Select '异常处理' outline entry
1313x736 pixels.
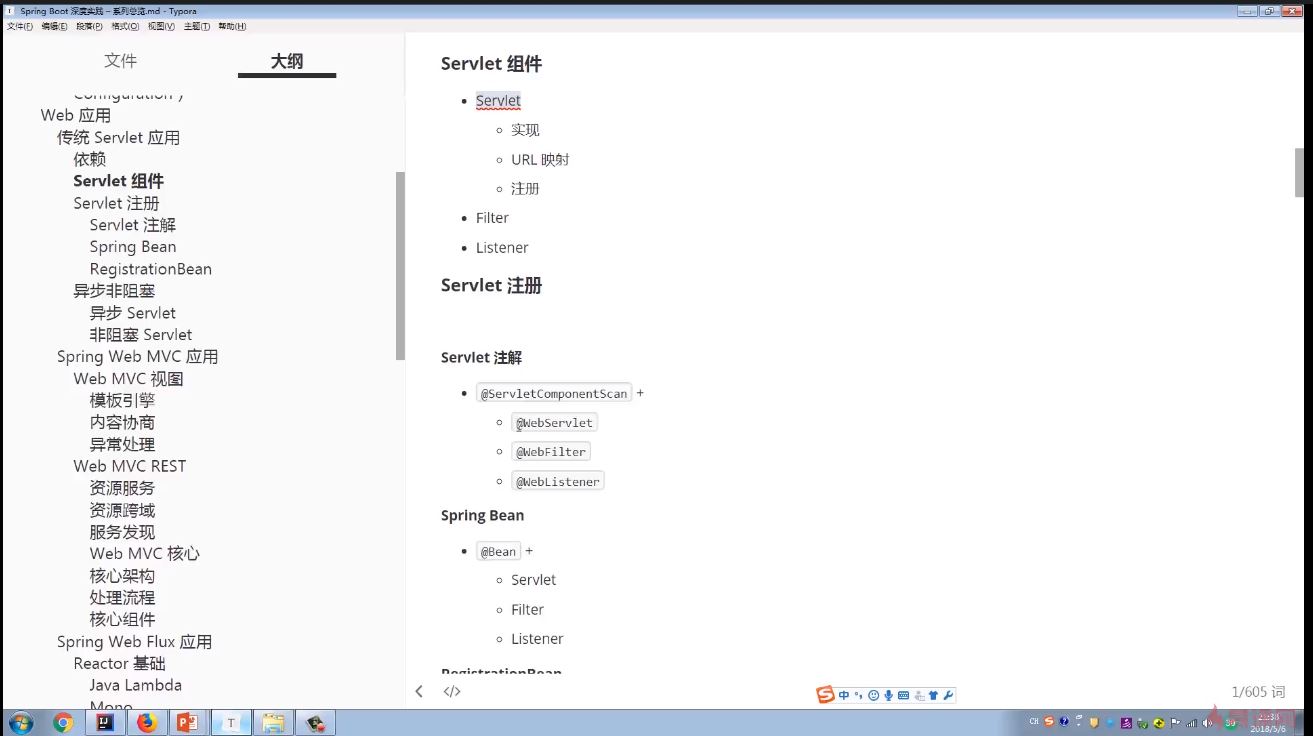[122, 444]
